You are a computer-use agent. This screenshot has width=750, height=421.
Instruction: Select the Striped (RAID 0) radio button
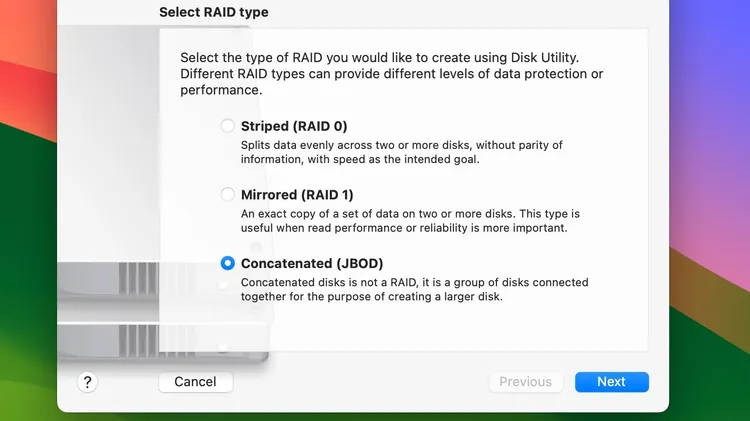click(228, 126)
